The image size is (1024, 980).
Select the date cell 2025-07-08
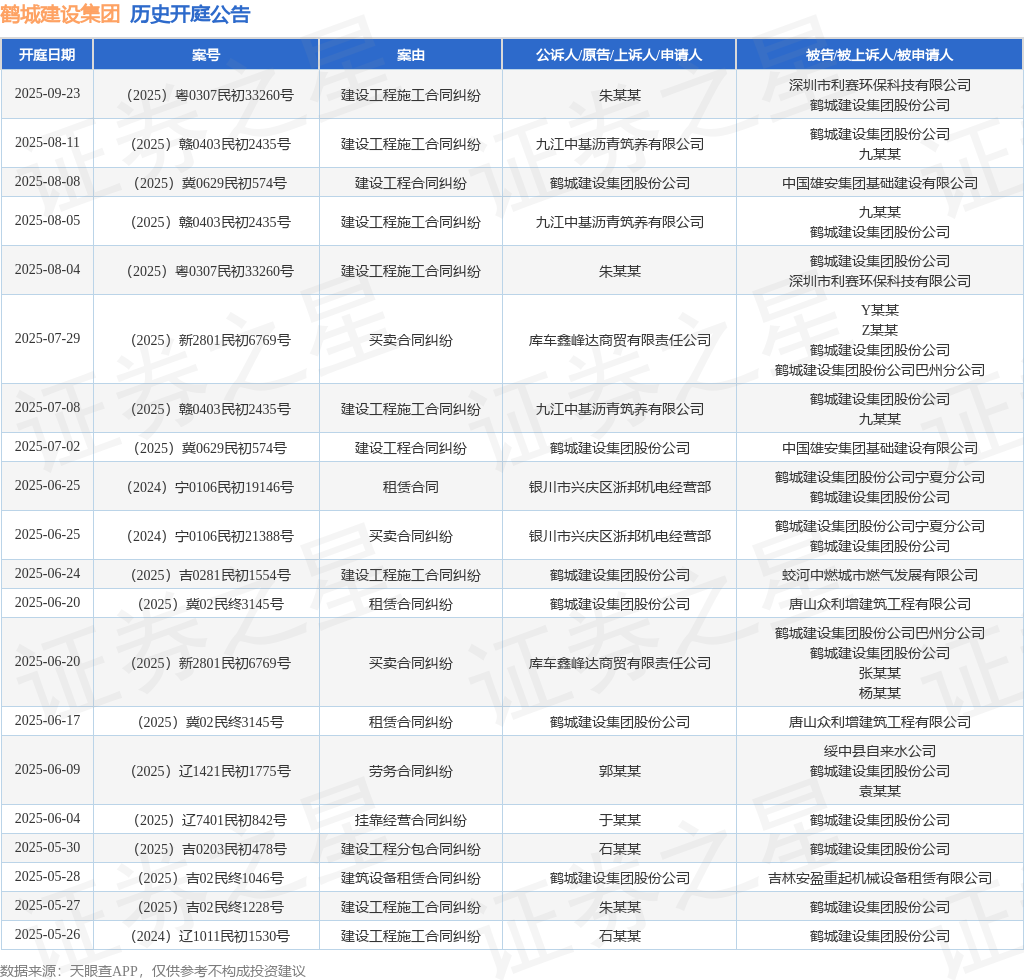(x=48, y=407)
